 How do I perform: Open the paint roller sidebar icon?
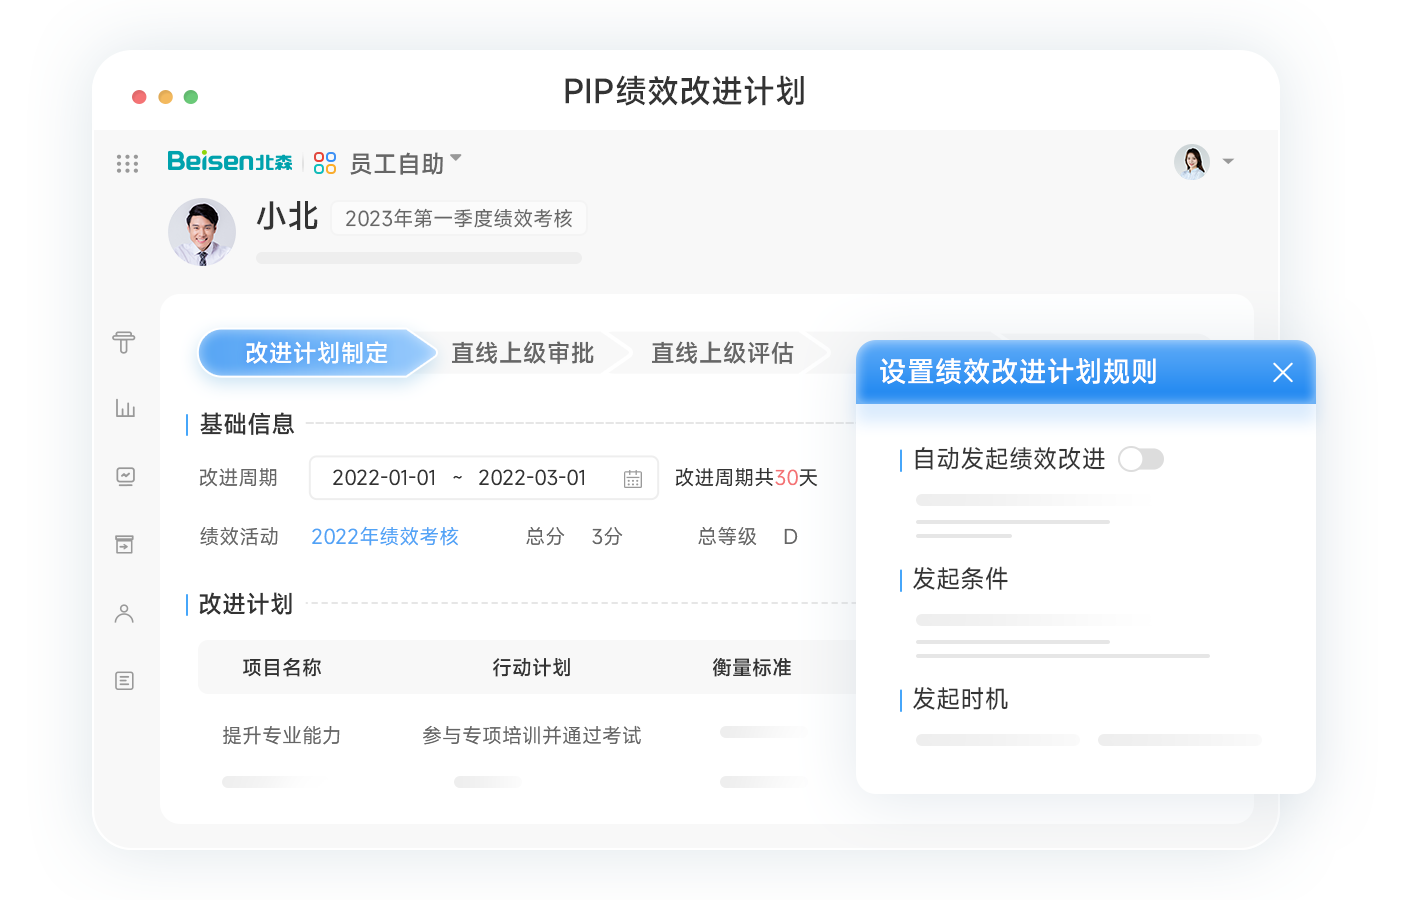(x=124, y=343)
